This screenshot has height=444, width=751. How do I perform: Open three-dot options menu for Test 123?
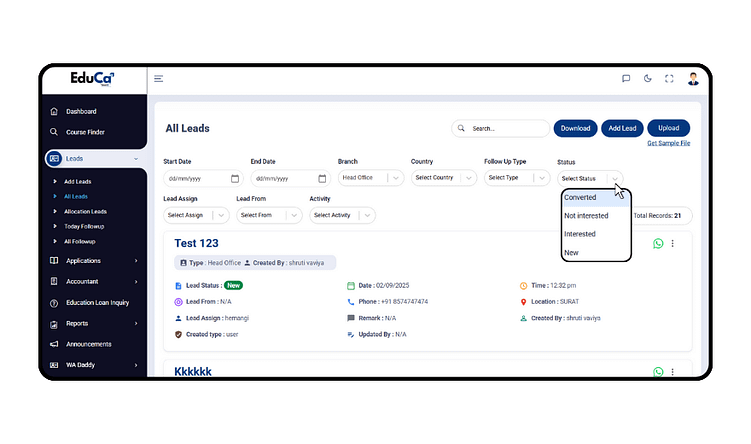point(673,243)
